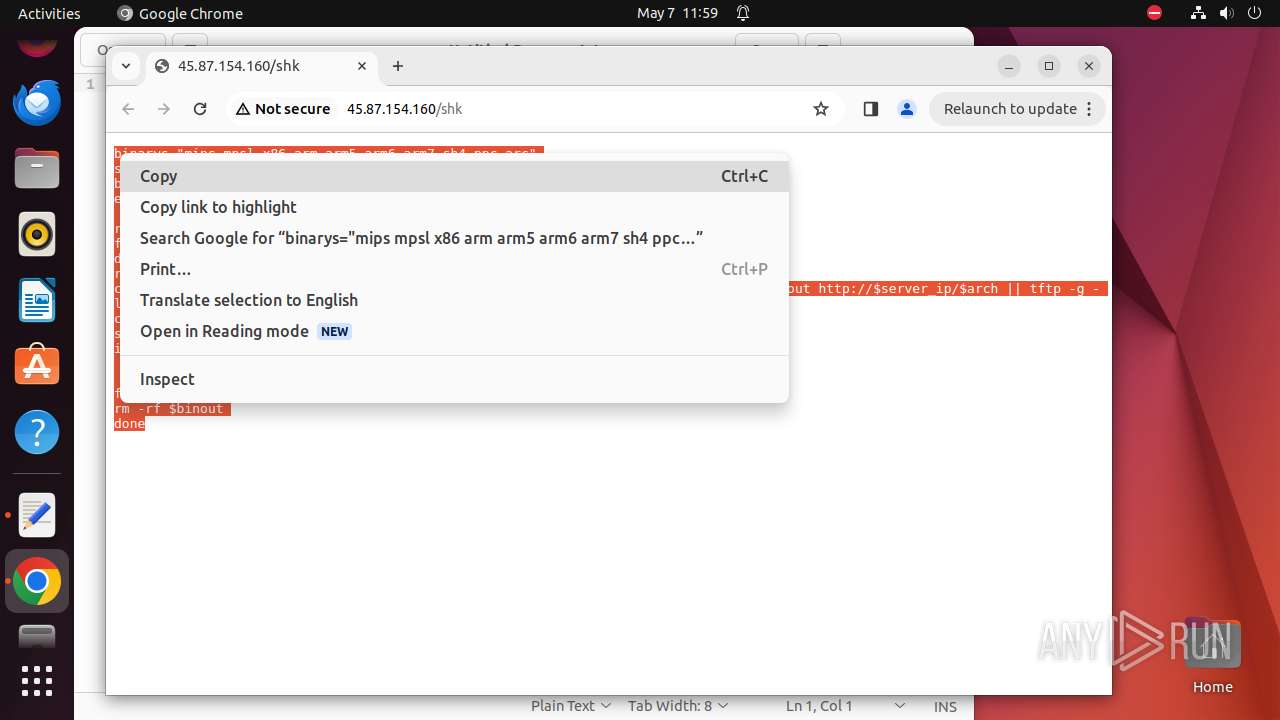Open Ubuntu Software from the dock

[x=37, y=366]
